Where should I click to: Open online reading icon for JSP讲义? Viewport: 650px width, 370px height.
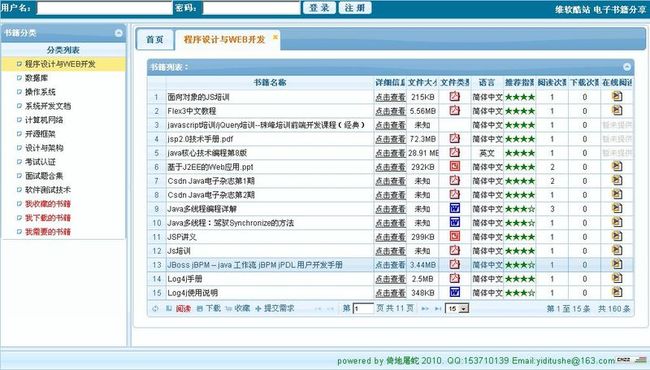[x=617, y=236]
